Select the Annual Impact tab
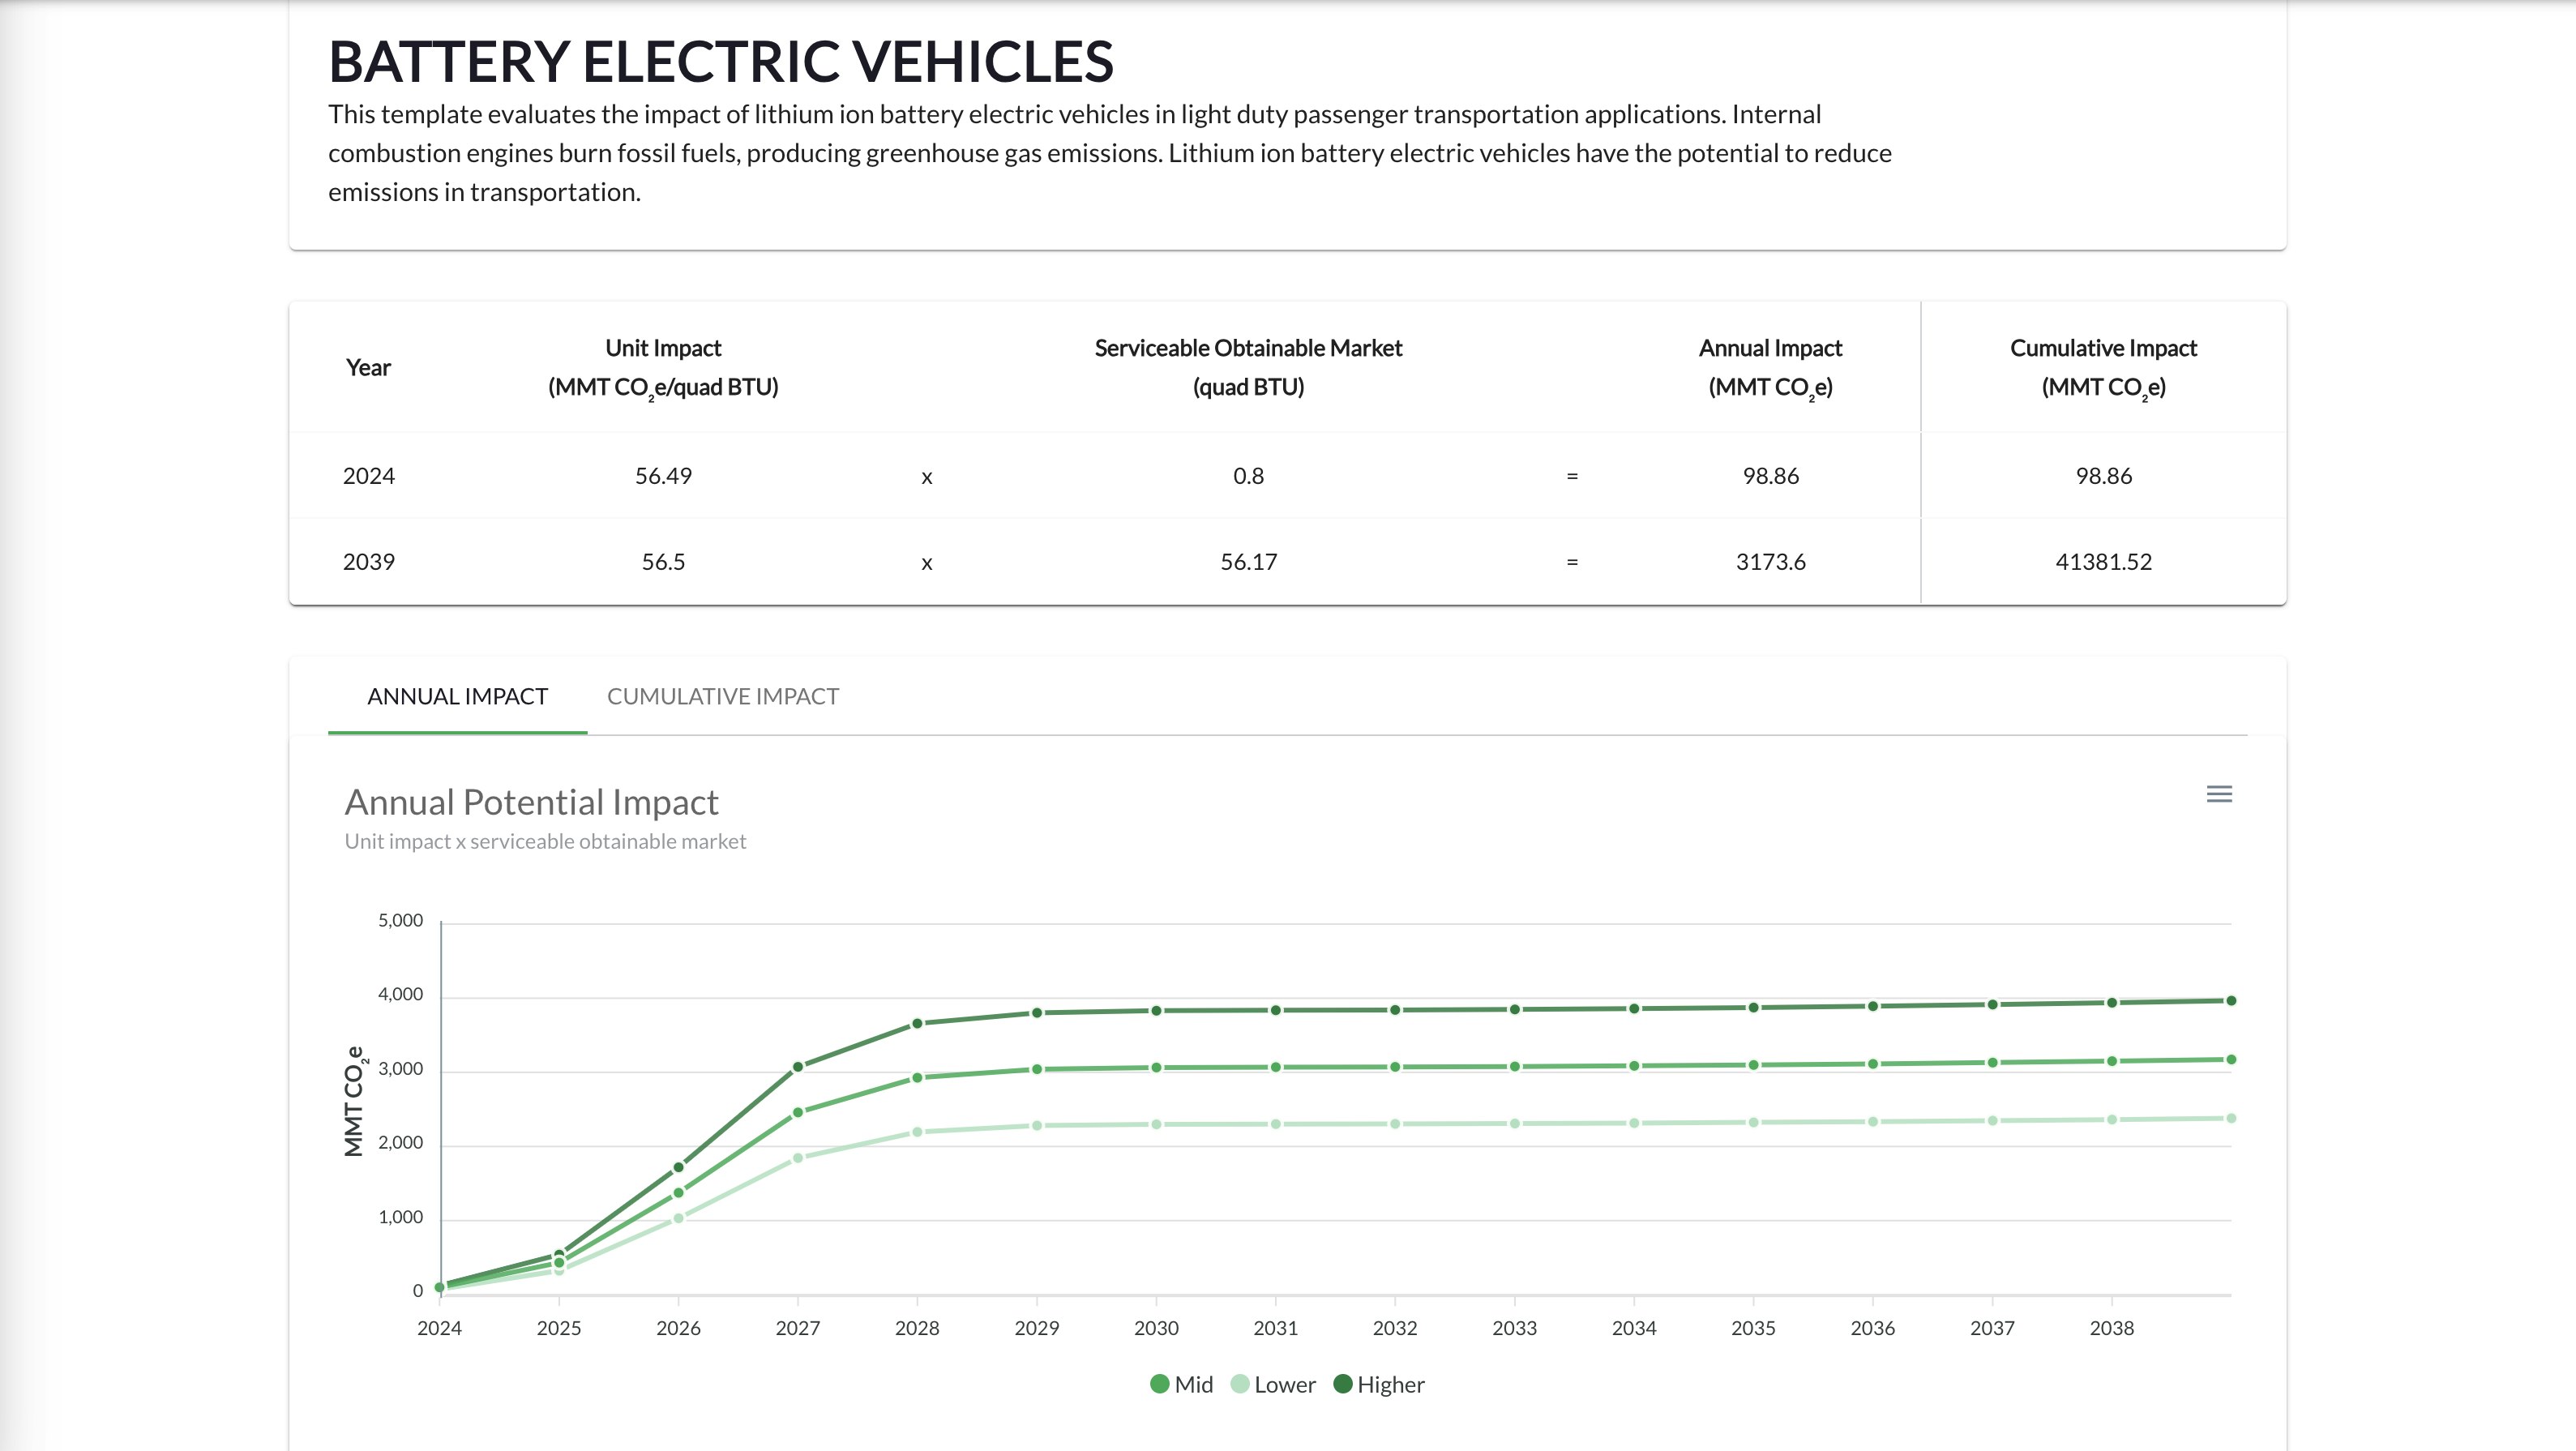 click(x=457, y=696)
